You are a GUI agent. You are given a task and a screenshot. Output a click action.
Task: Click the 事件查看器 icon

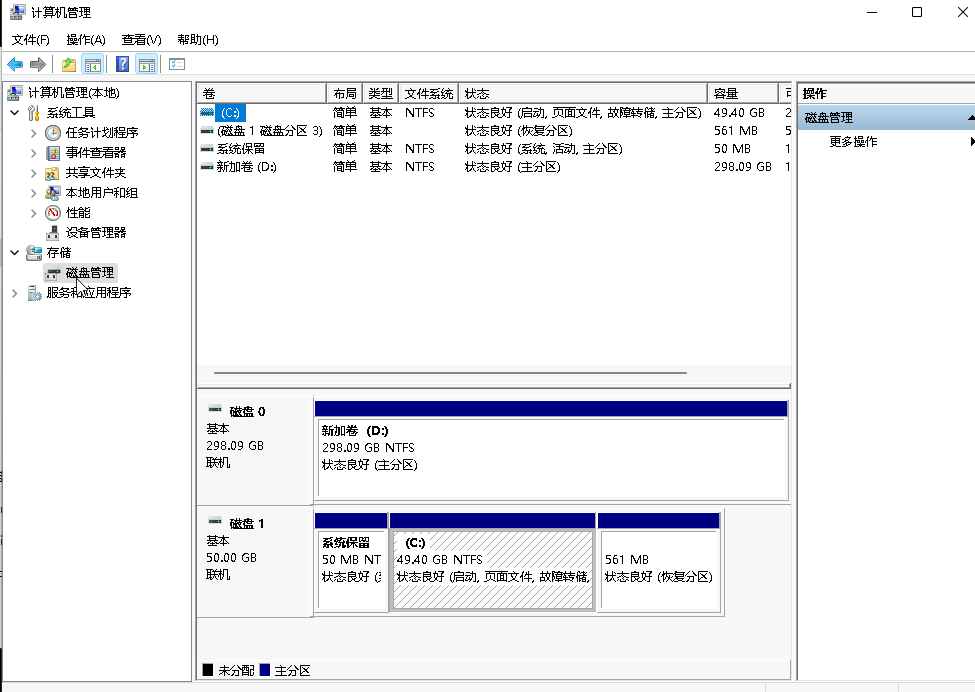(53, 152)
